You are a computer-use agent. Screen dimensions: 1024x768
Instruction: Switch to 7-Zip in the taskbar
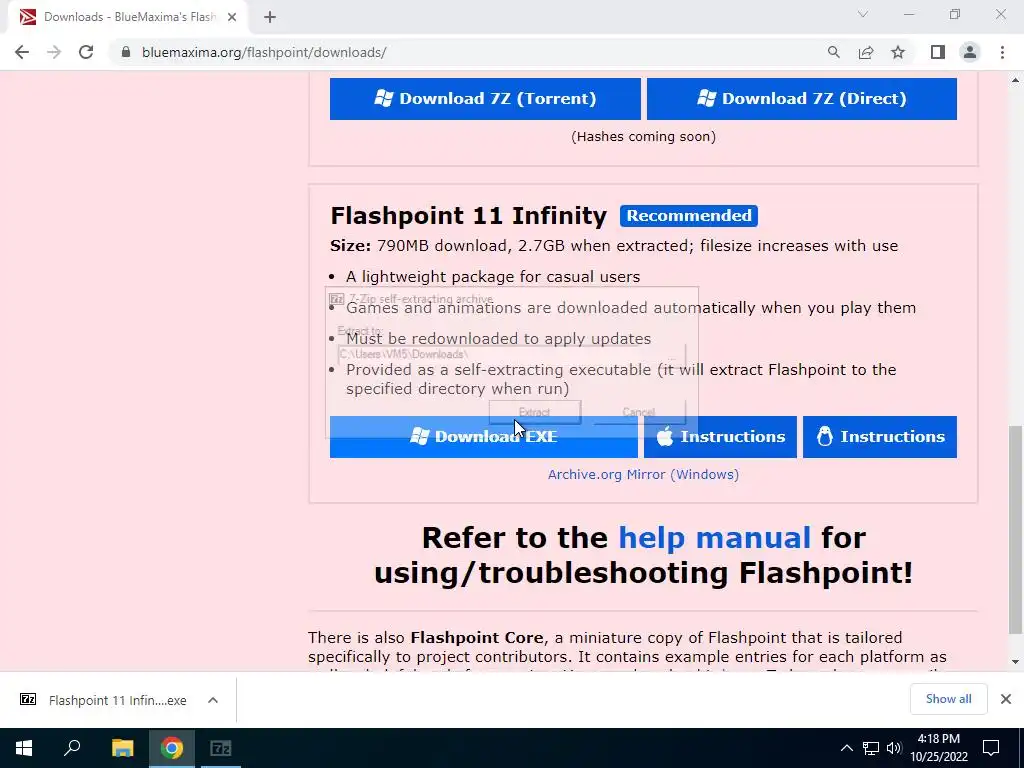pos(221,748)
